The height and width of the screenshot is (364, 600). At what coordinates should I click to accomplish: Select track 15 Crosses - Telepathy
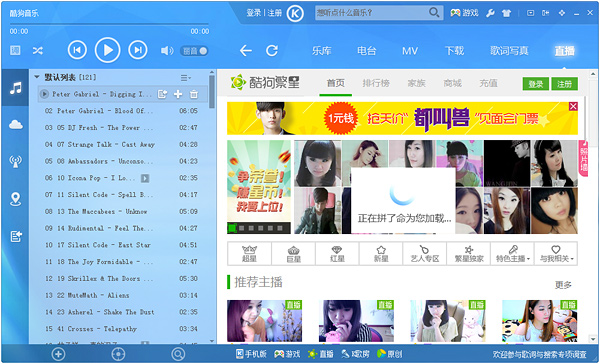[121, 329]
